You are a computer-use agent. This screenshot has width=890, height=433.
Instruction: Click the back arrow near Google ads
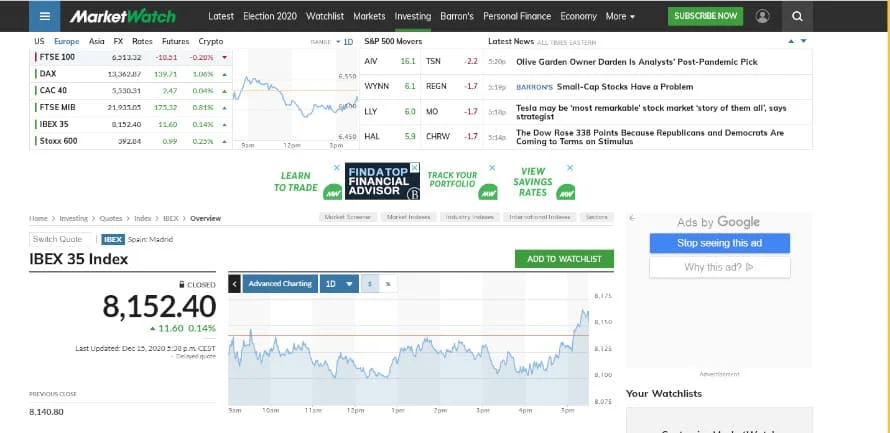click(632, 218)
